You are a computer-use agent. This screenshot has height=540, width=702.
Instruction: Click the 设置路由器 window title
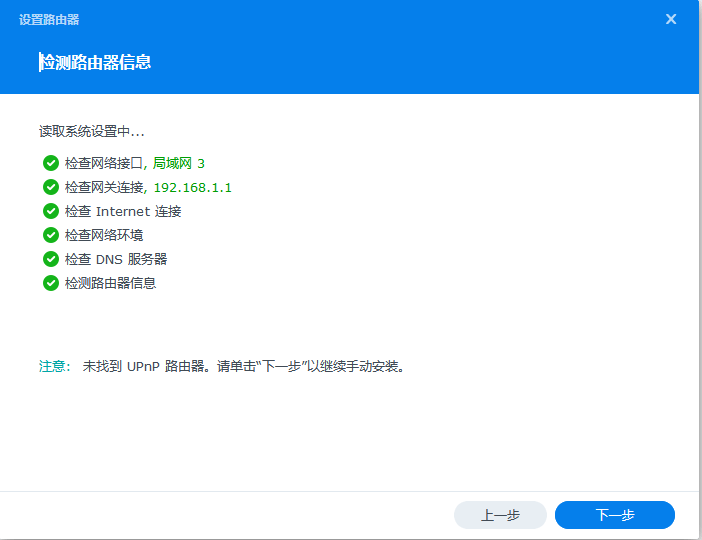click(x=50, y=19)
